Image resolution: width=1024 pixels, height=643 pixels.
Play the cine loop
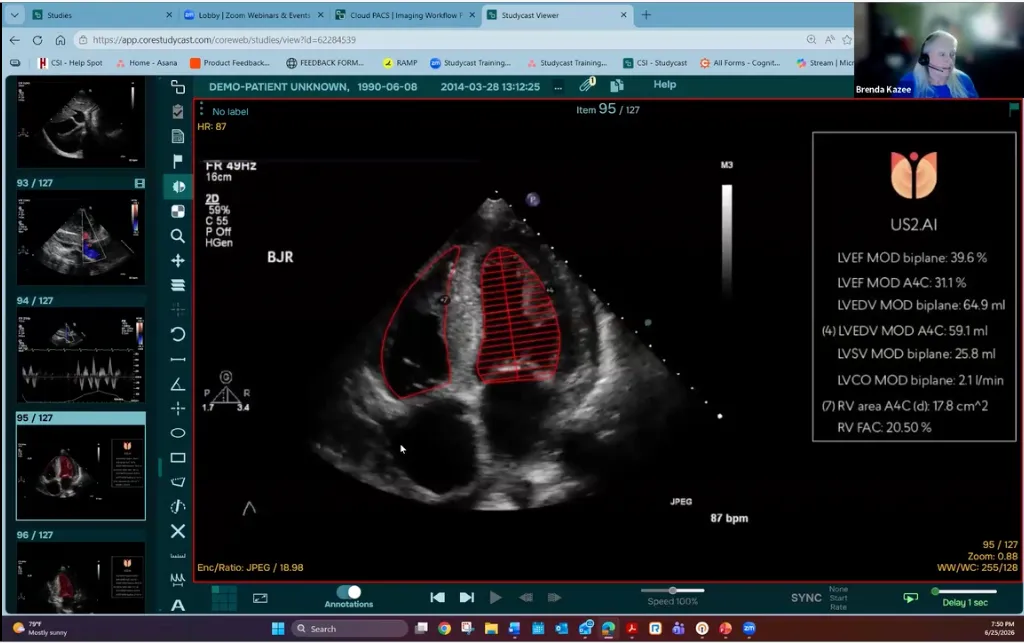(495, 597)
